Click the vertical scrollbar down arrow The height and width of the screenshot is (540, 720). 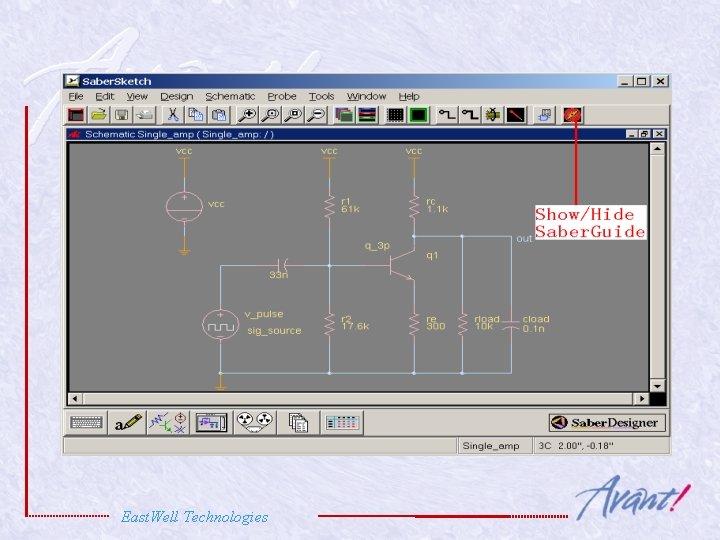(x=658, y=386)
